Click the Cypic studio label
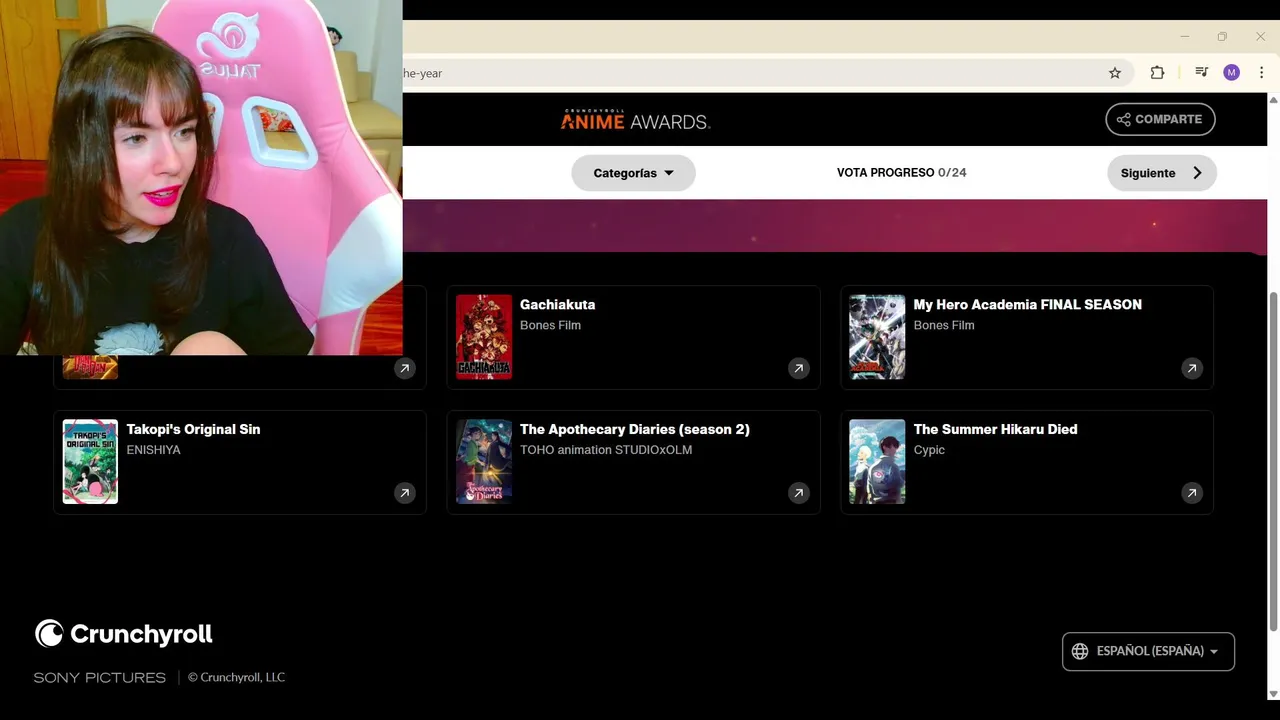The width and height of the screenshot is (1280, 720). pyautogui.click(x=929, y=450)
